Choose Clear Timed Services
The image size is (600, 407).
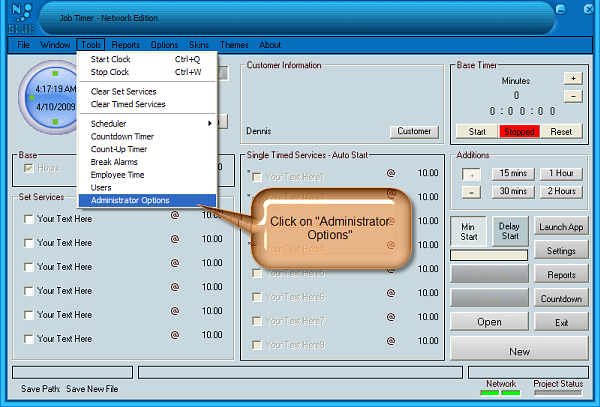[148, 104]
